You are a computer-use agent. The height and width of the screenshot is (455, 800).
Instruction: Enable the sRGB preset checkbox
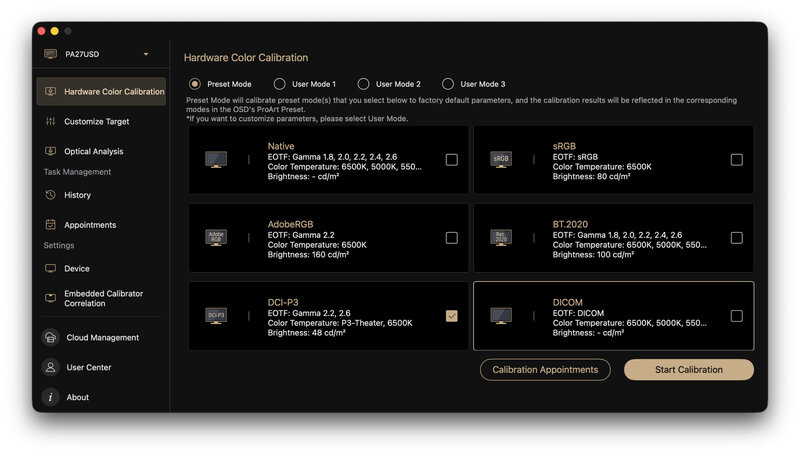click(x=737, y=160)
